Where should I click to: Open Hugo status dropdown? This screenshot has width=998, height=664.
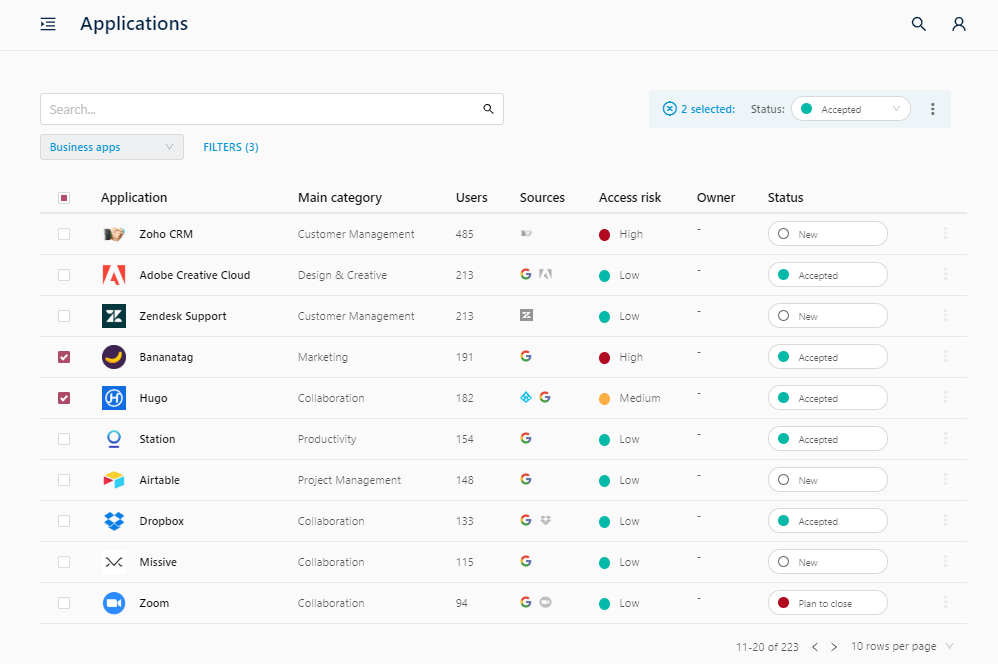pyautogui.click(x=827, y=398)
